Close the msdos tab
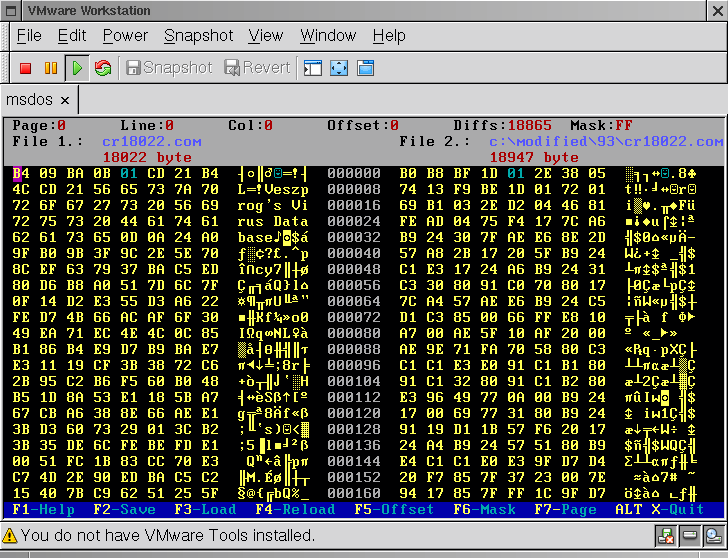The height and width of the screenshot is (558, 728). (x=65, y=100)
